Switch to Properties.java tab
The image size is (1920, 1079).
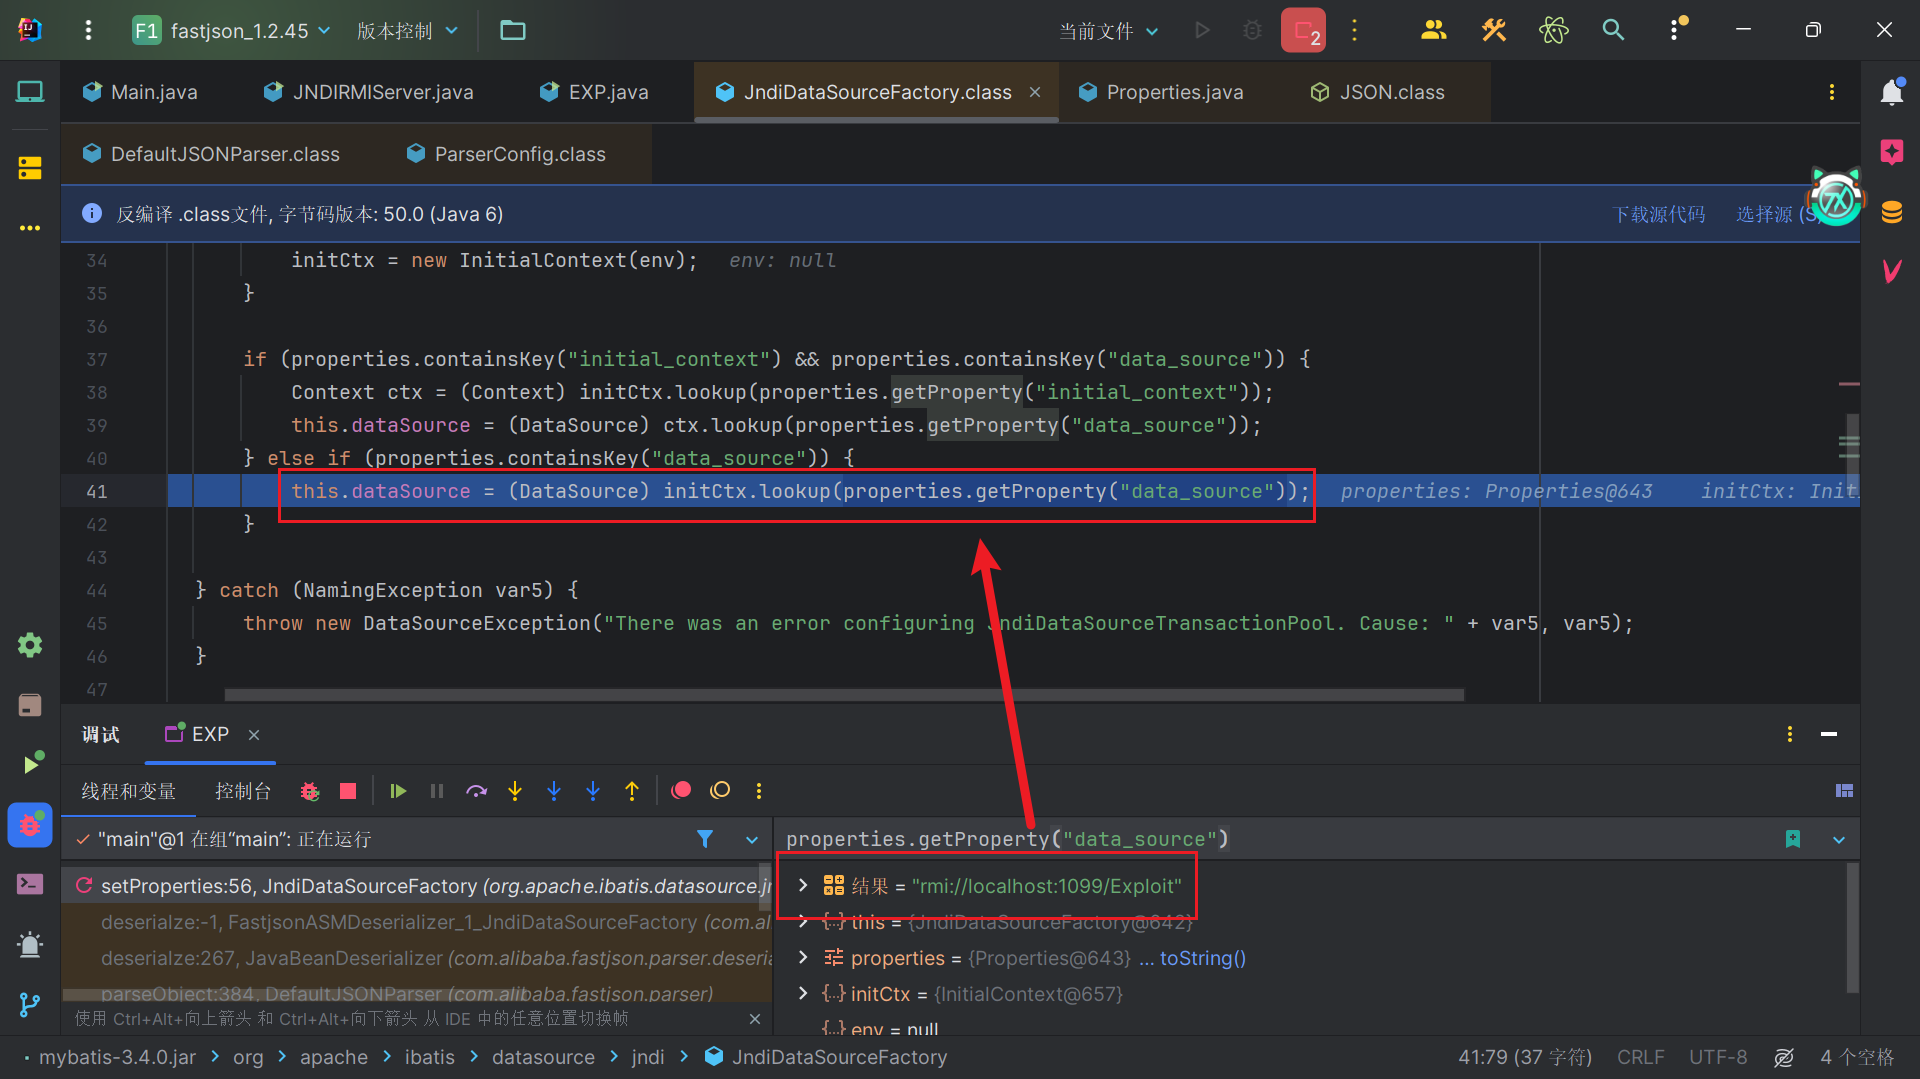coord(1161,92)
